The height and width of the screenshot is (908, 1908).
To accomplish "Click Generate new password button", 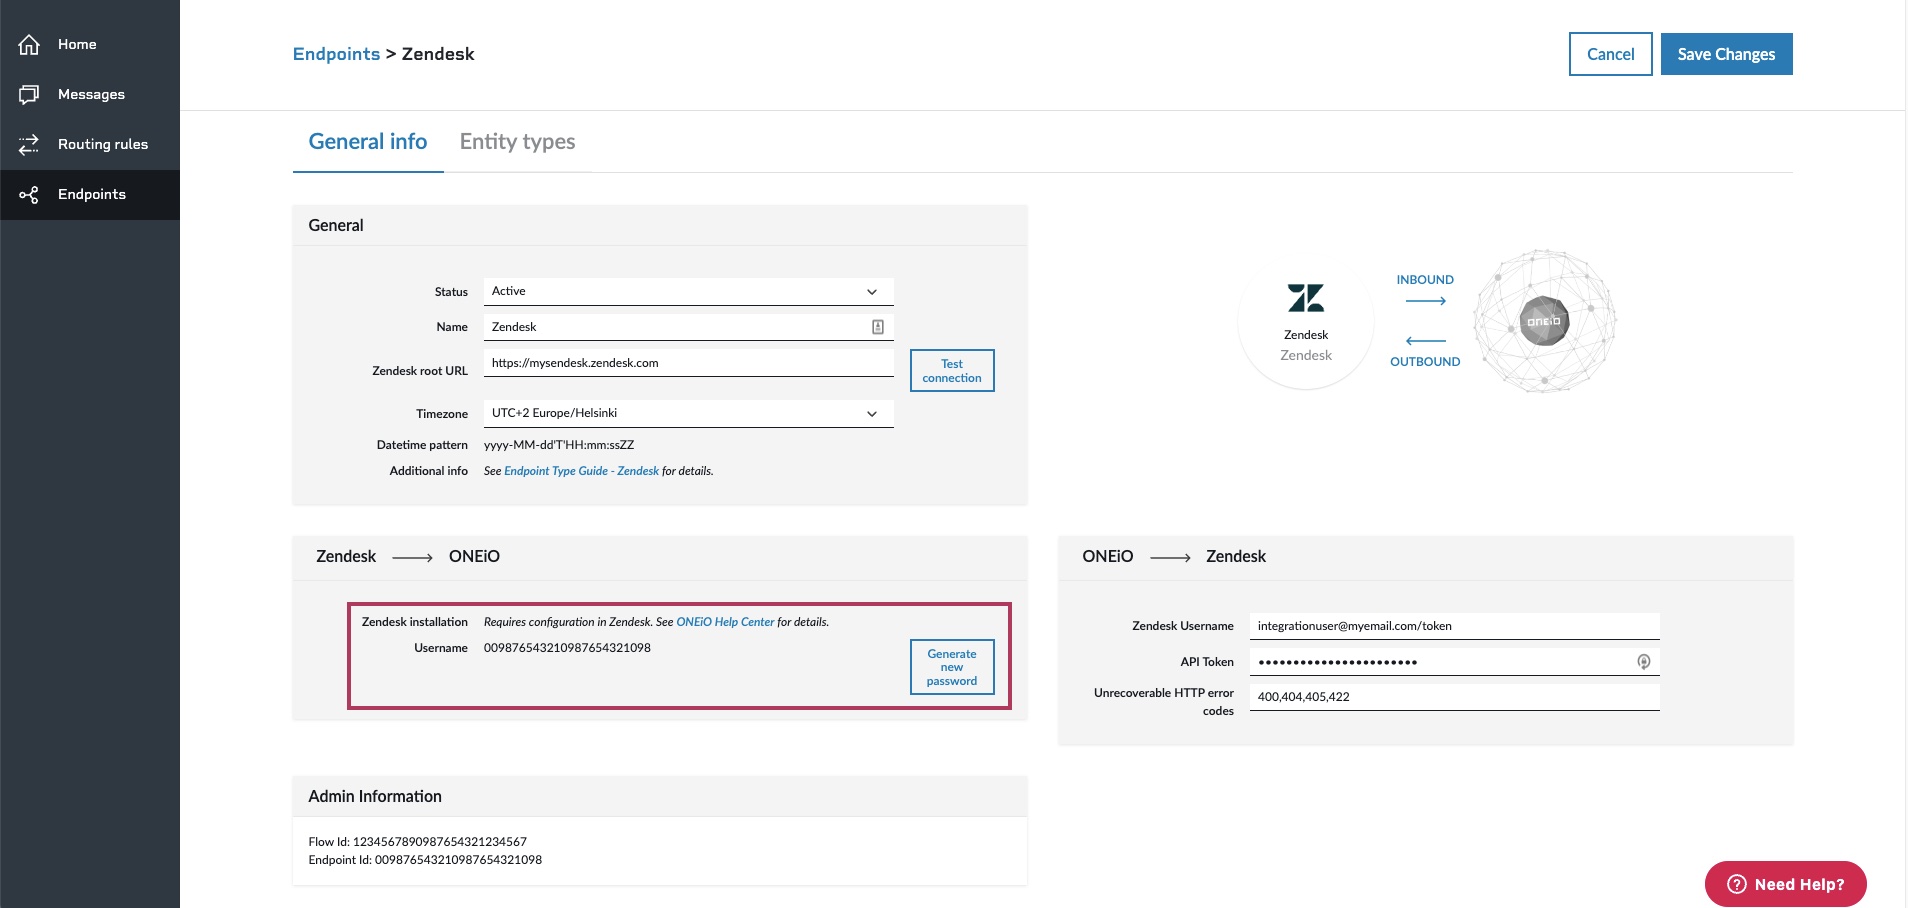I will tap(952, 667).
